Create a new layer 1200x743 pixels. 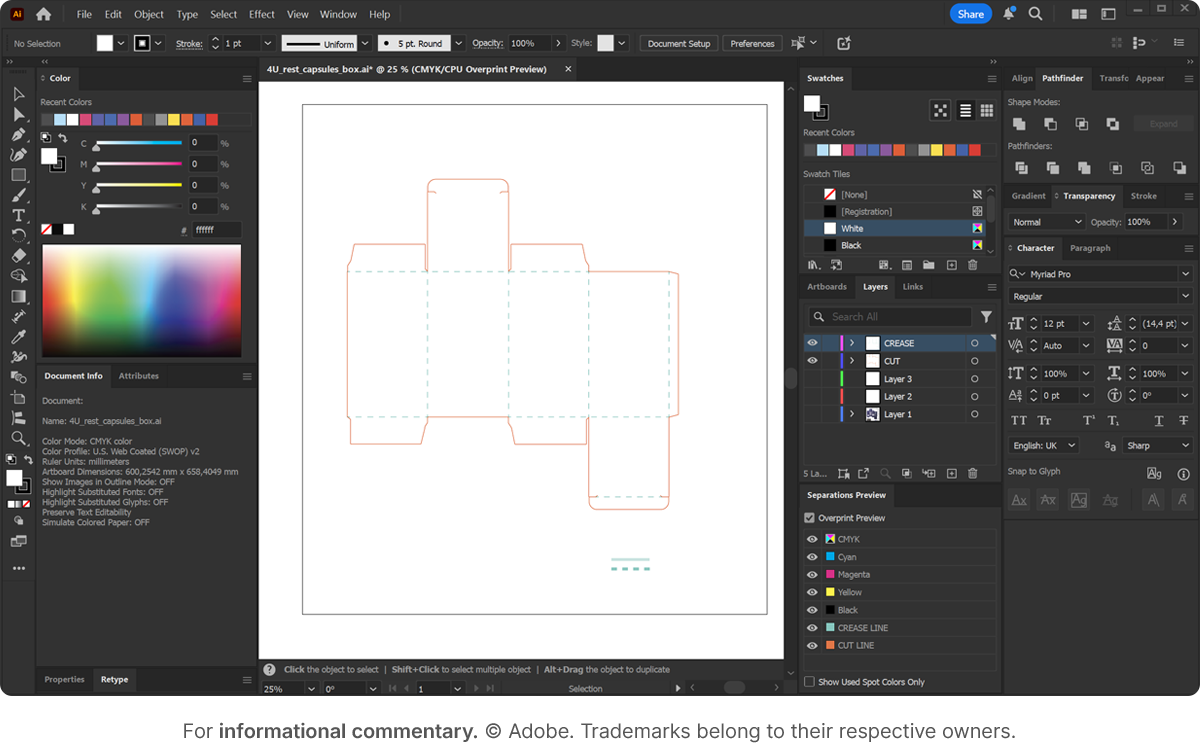[951, 473]
